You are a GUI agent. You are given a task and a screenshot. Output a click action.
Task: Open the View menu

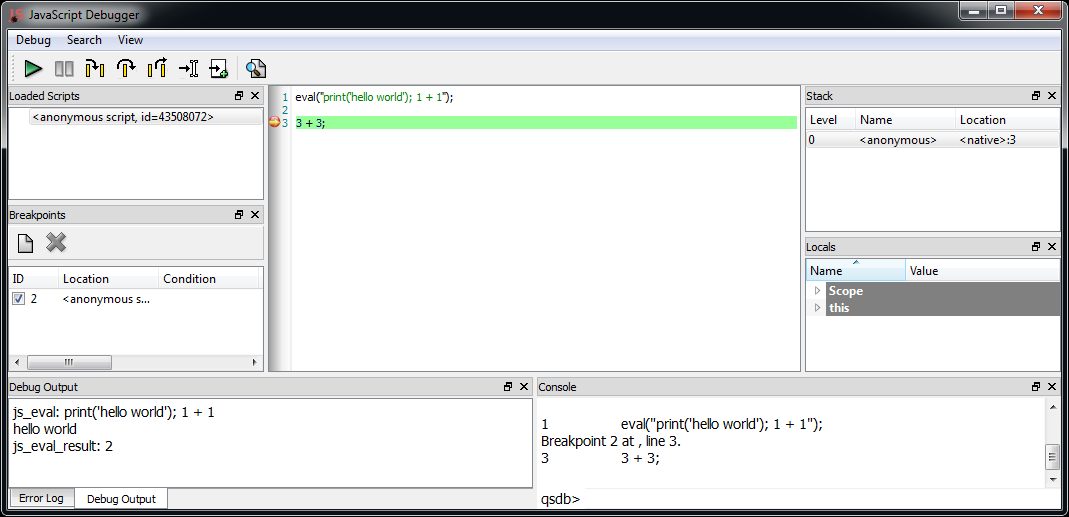130,40
